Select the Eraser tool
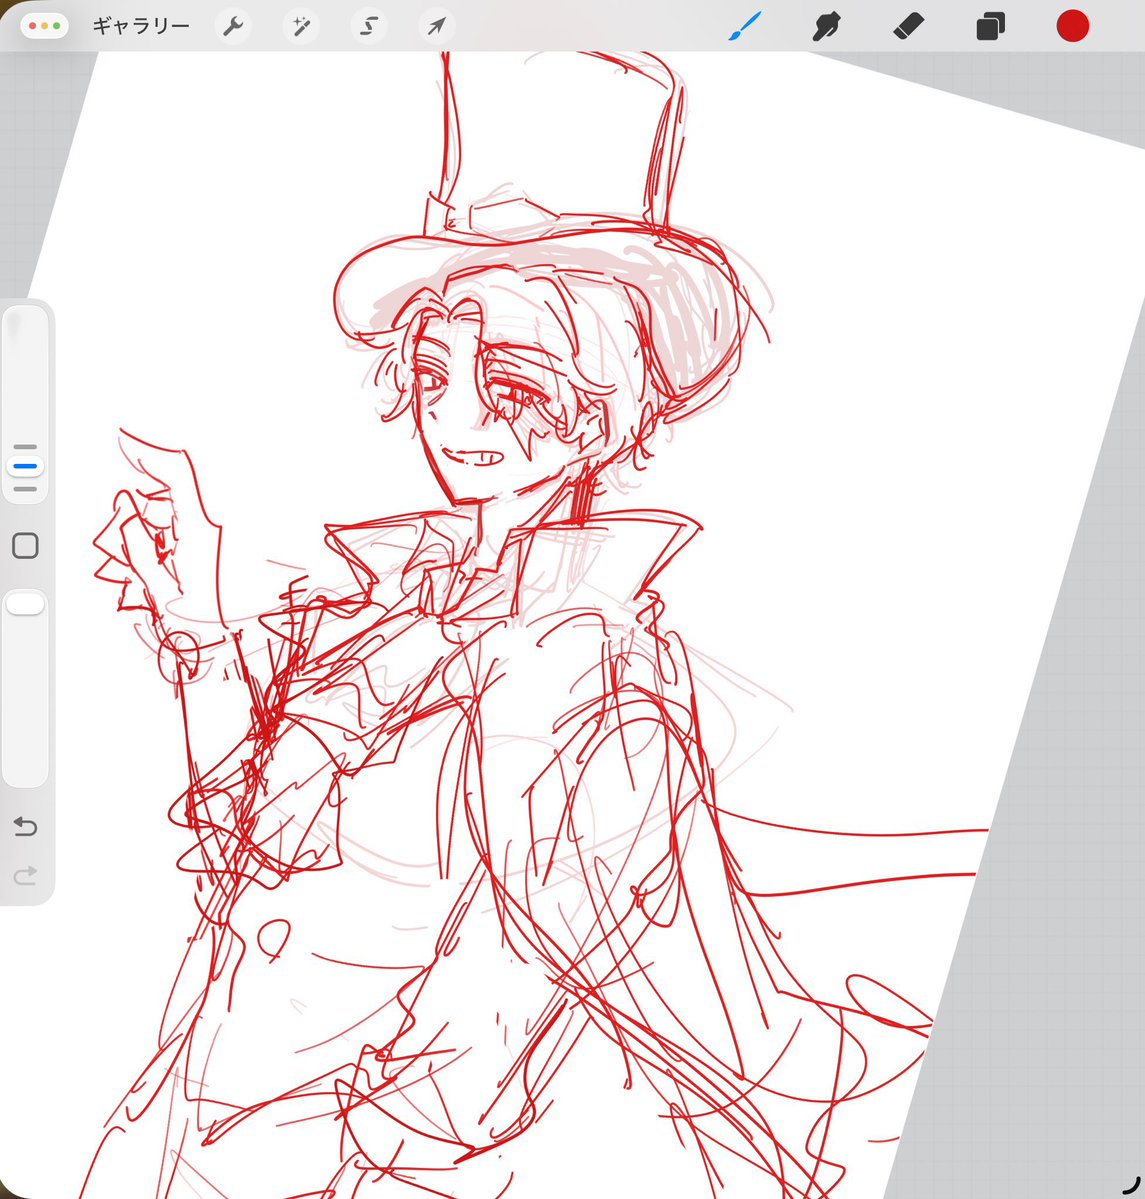The width and height of the screenshot is (1145, 1199). 909,26
